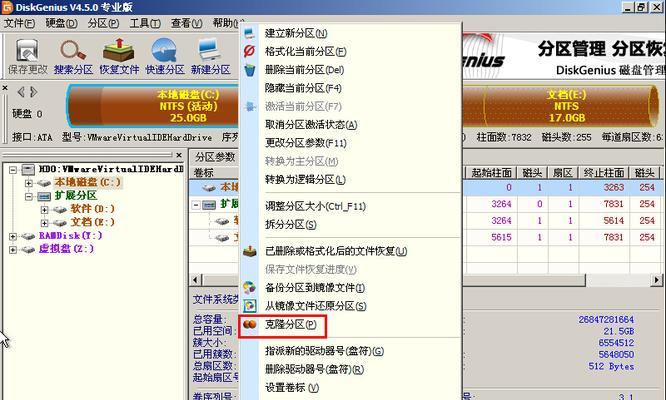Collapse 扩展分区 row in partition table
This screenshot has width=666, height=400.
(196, 205)
